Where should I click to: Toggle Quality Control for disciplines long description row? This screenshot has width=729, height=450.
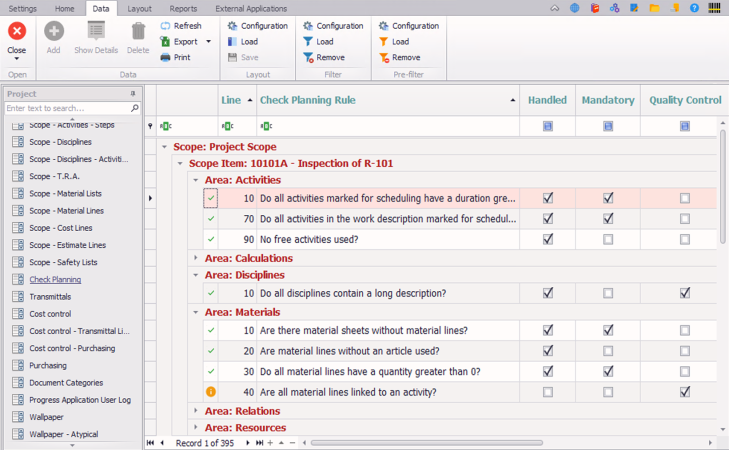point(685,293)
